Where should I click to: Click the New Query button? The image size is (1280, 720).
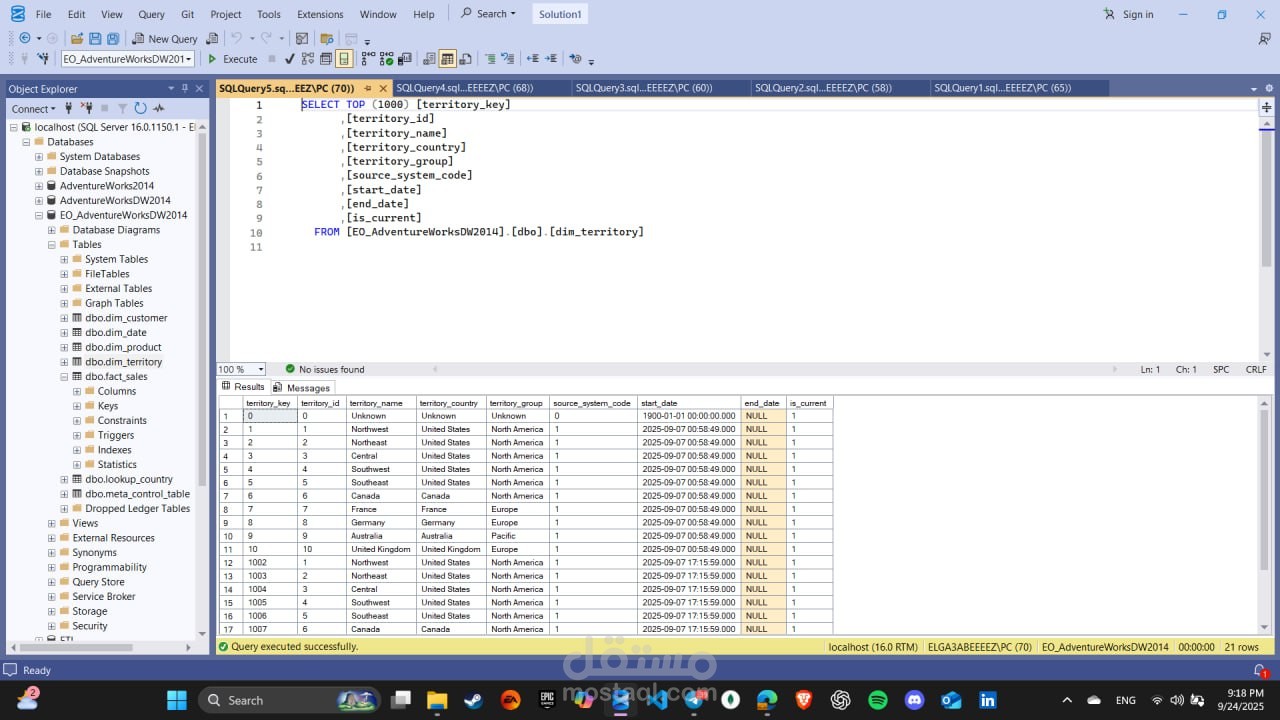pyautogui.click(x=165, y=39)
